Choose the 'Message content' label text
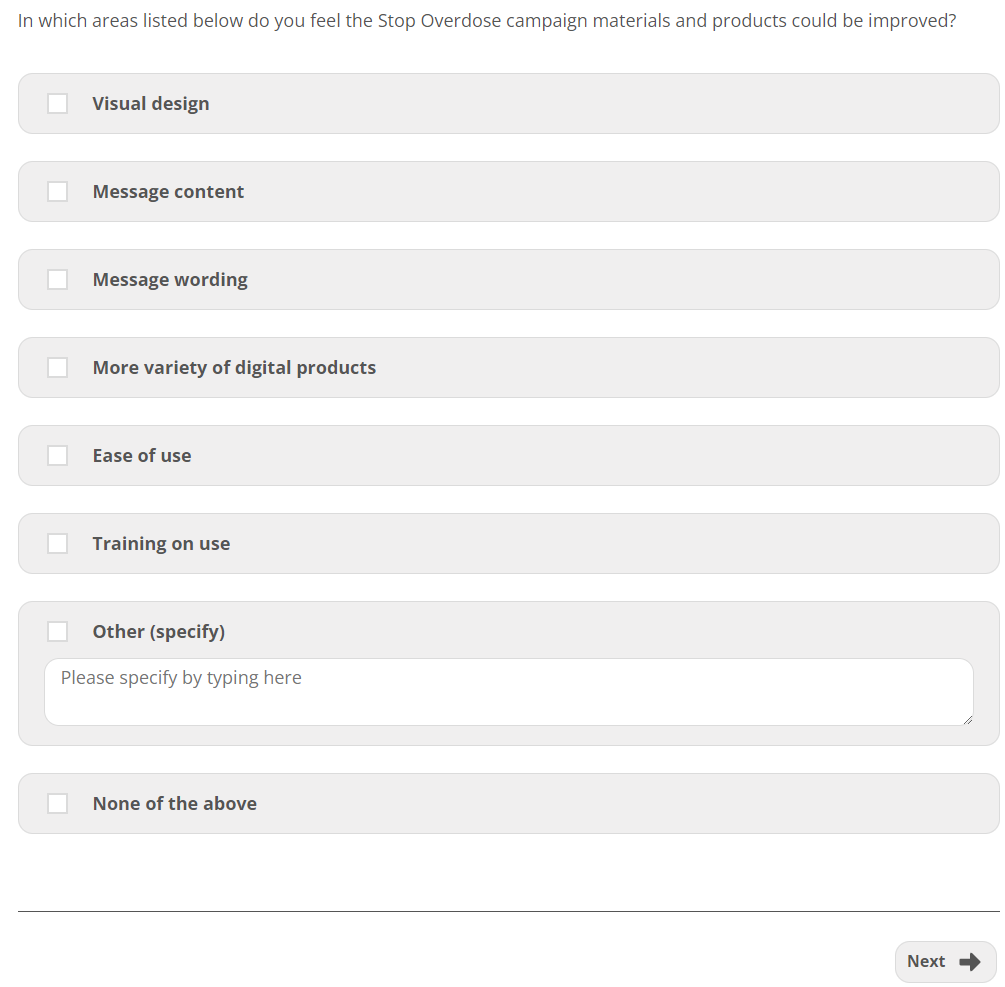Image resolution: width=1005 pixels, height=987 pixels. coord(168,192)
